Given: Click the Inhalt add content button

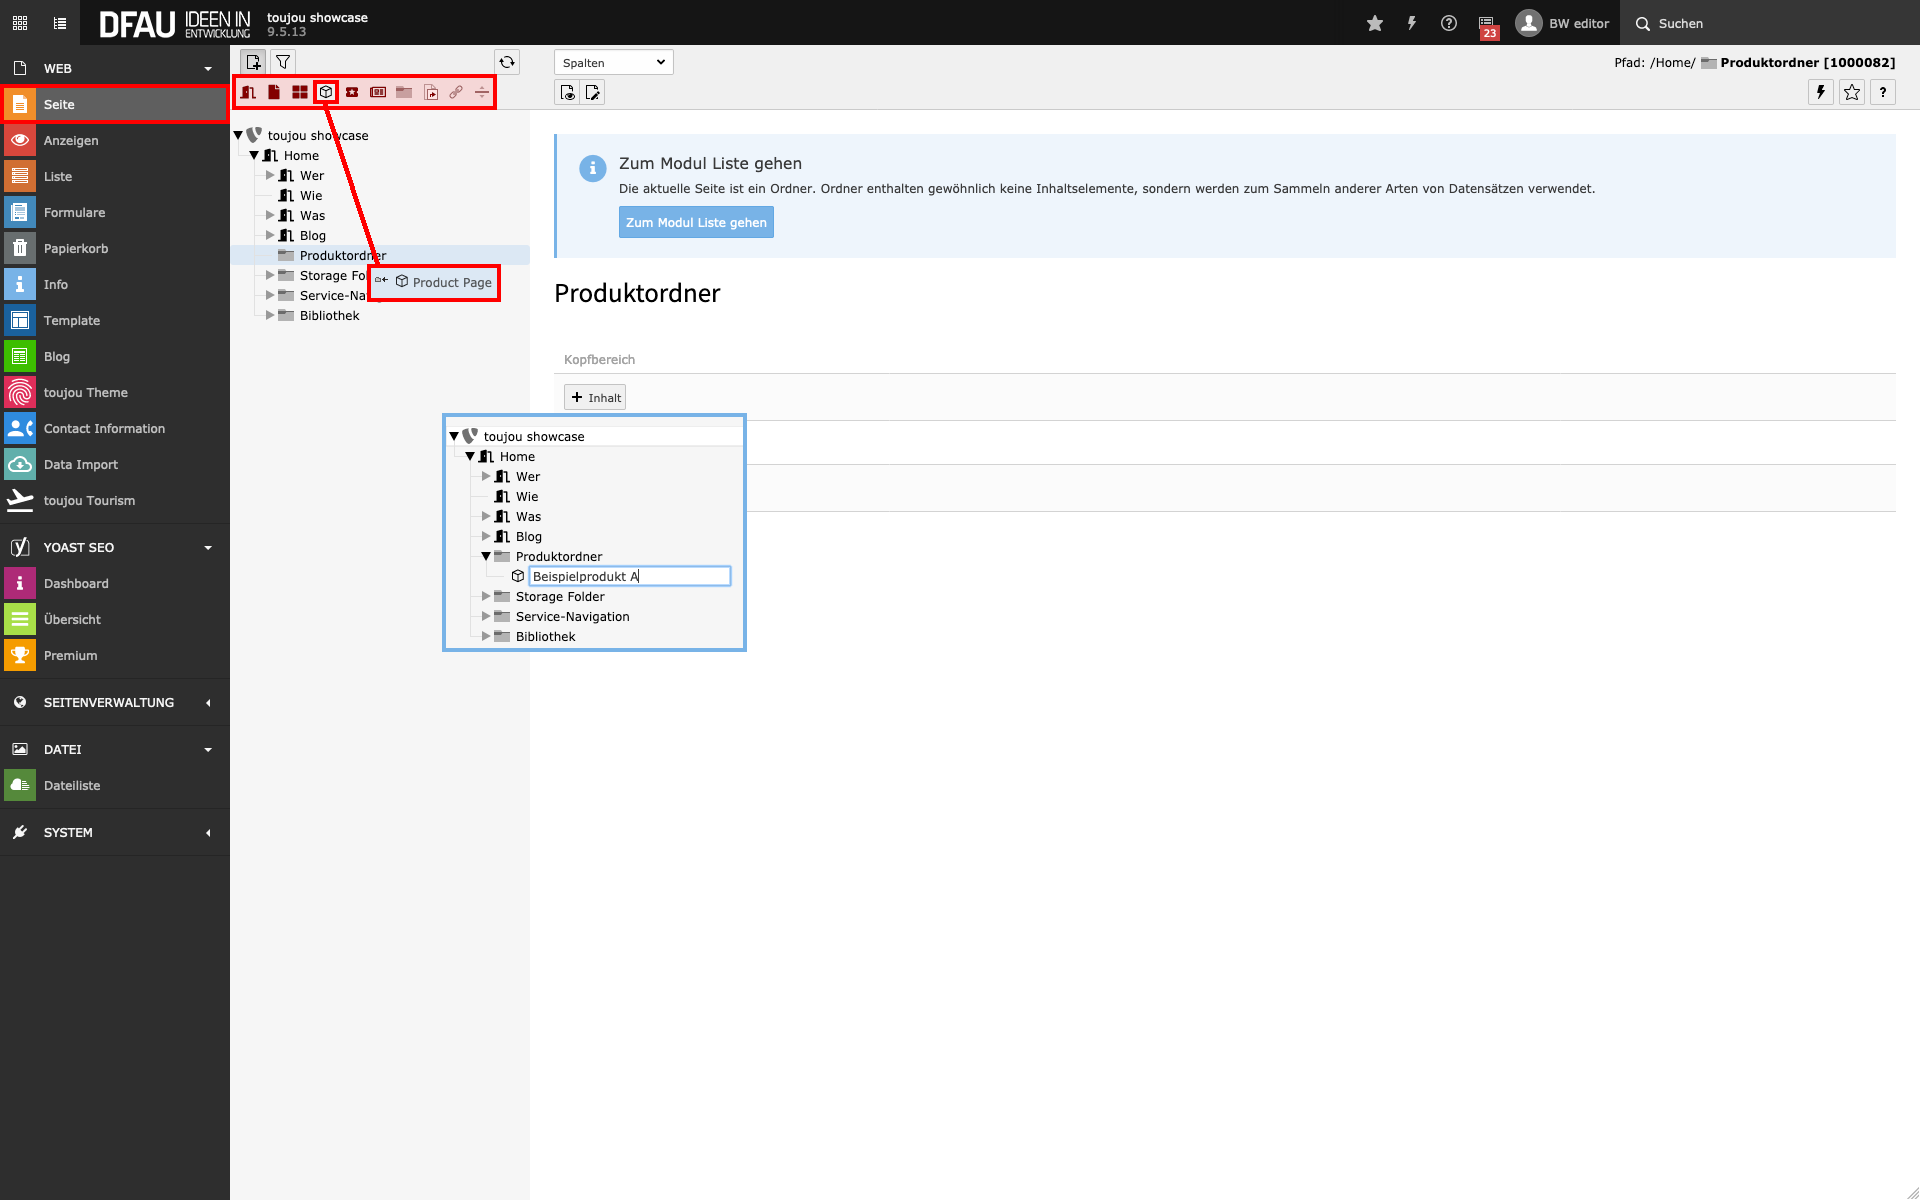Looking at the screenshot, I should (x=595, y=397).
